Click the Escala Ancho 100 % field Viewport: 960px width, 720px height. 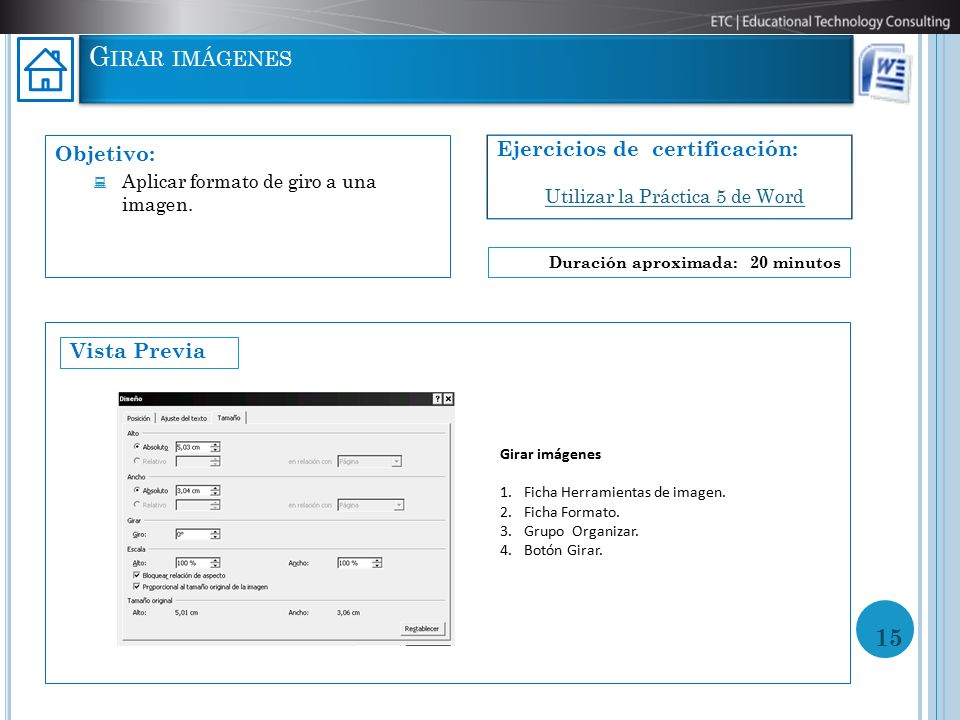tap(354, 563)
